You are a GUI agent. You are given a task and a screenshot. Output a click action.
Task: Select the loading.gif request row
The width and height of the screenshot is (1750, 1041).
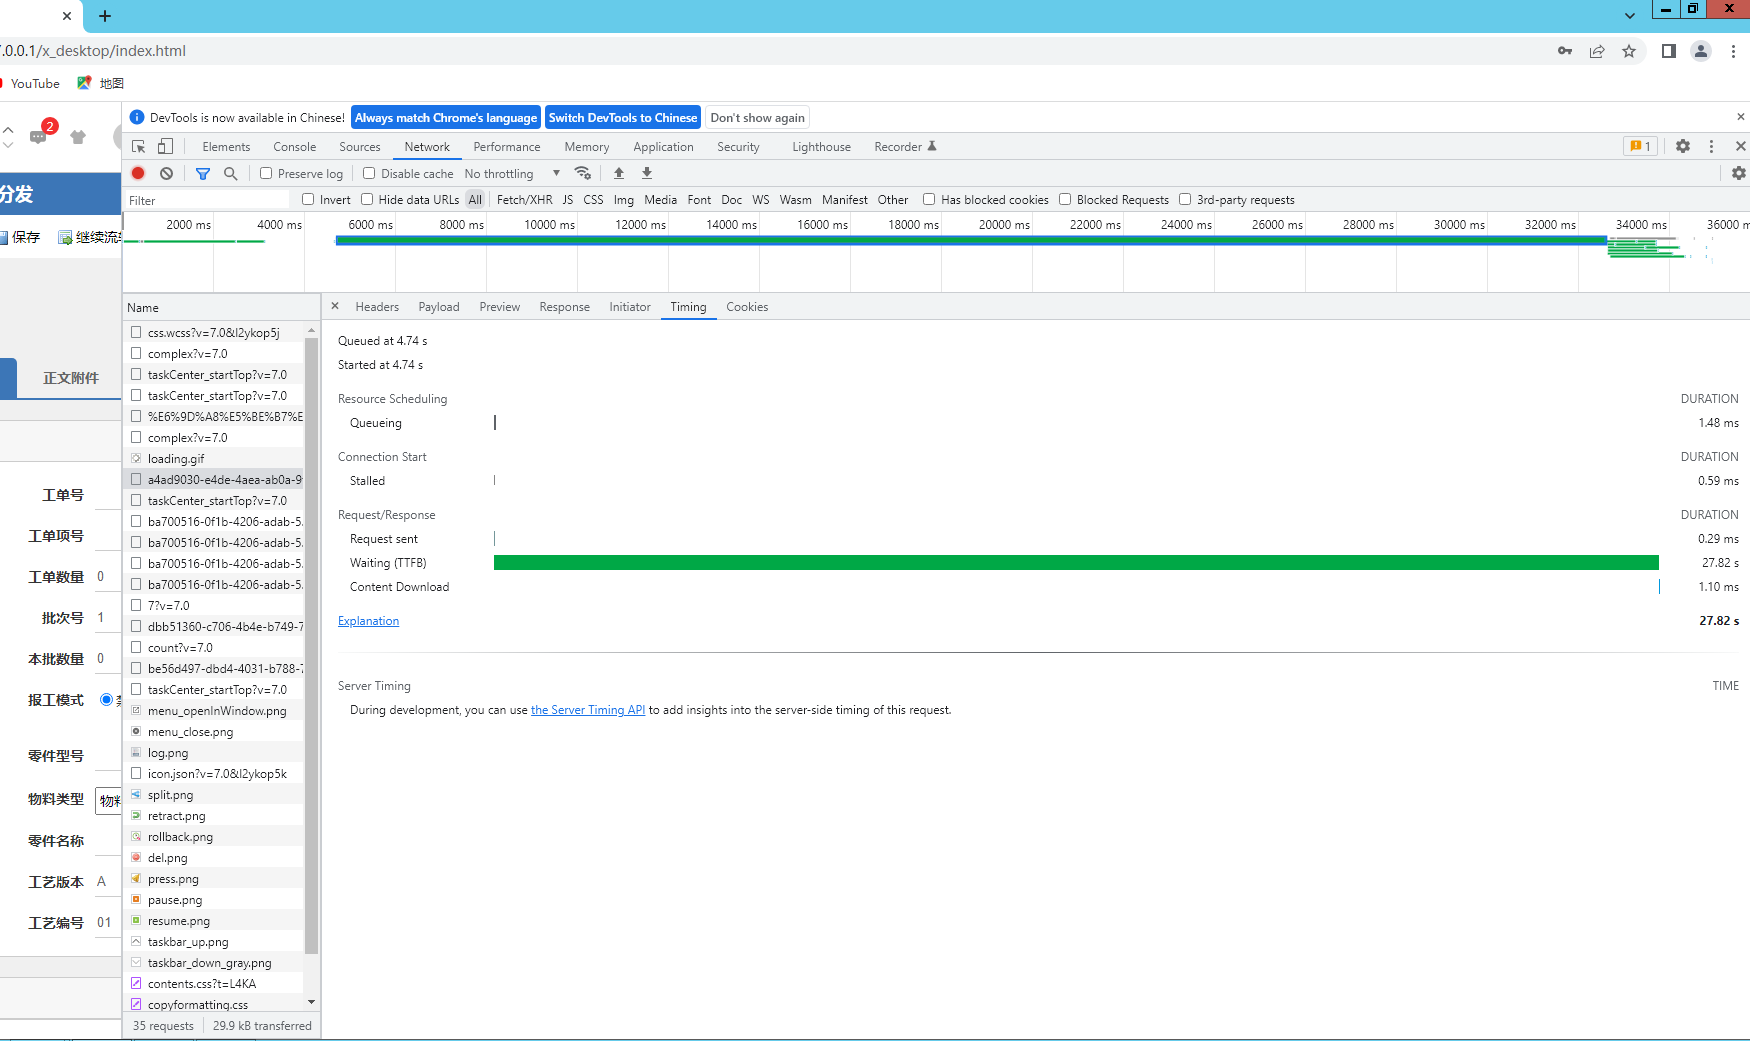click(214, 458)
